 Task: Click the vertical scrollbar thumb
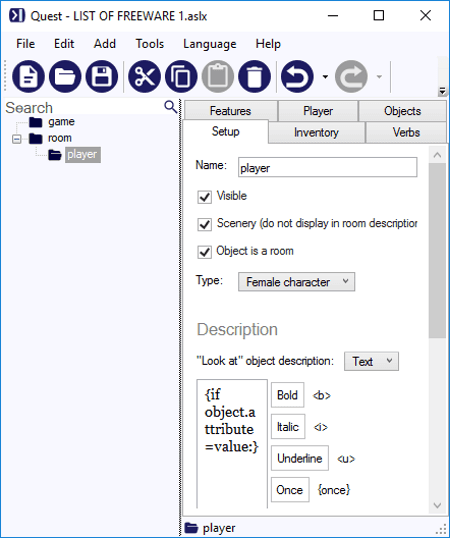click(x=437, y=250)
